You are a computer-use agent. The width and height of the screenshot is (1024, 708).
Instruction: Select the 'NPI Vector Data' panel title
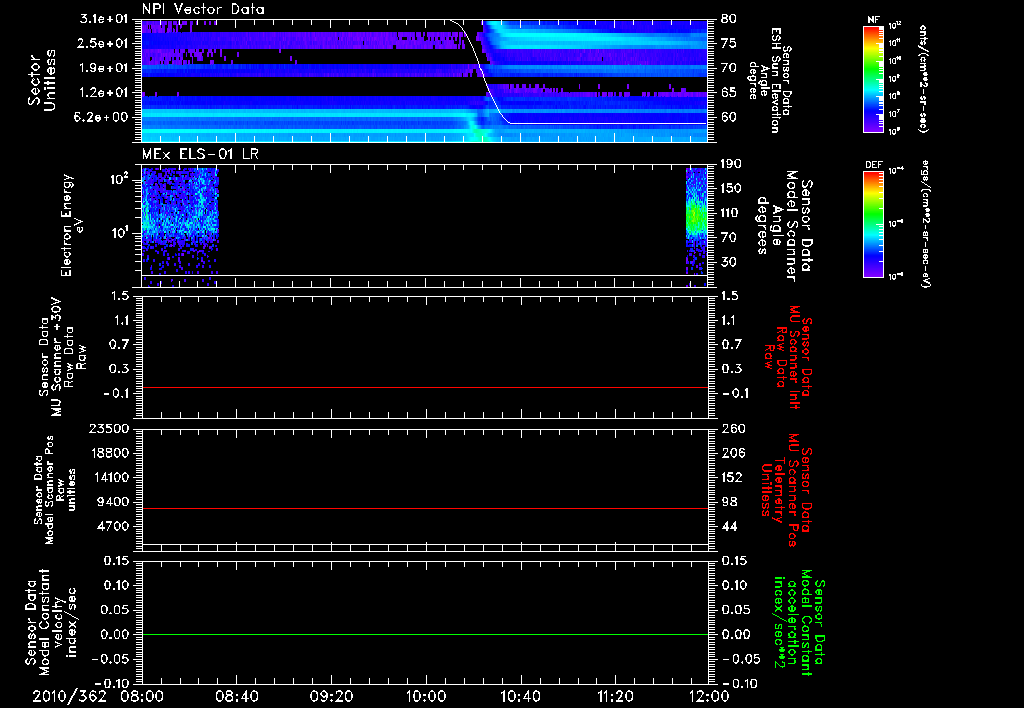click(203, 9)
